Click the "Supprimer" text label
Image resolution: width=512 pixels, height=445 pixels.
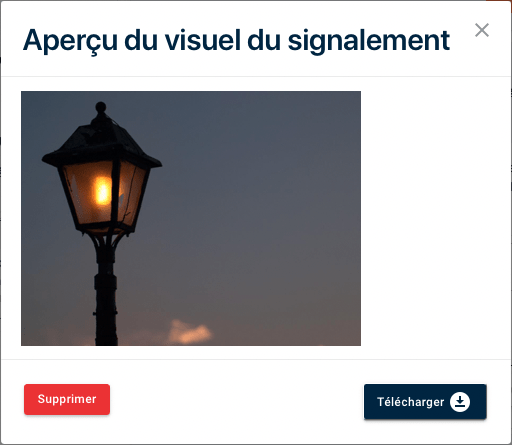tap(67, 399)
